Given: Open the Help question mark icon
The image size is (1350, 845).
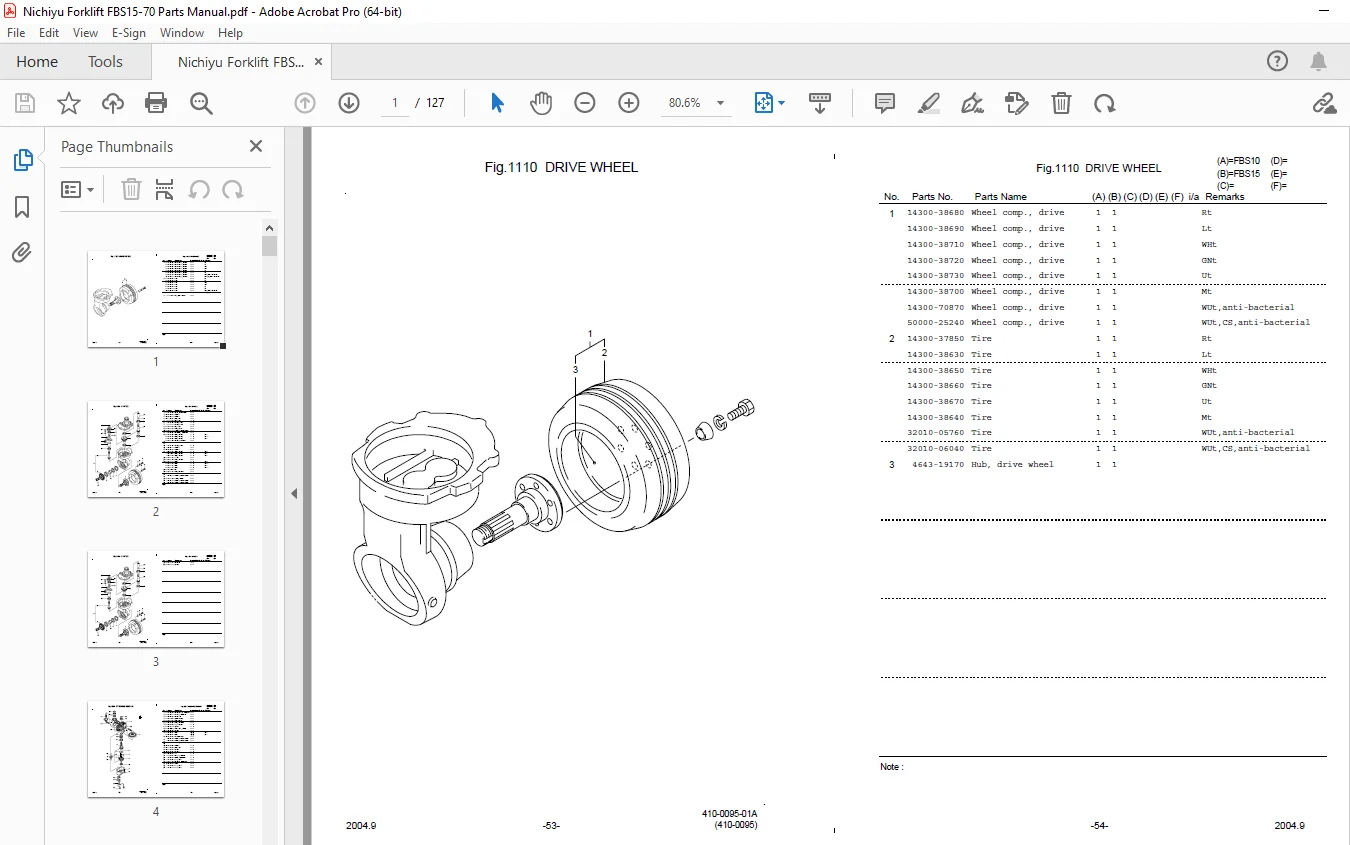Looking at the screenshot, I should pyautogui.click(x=1278, y=61).
